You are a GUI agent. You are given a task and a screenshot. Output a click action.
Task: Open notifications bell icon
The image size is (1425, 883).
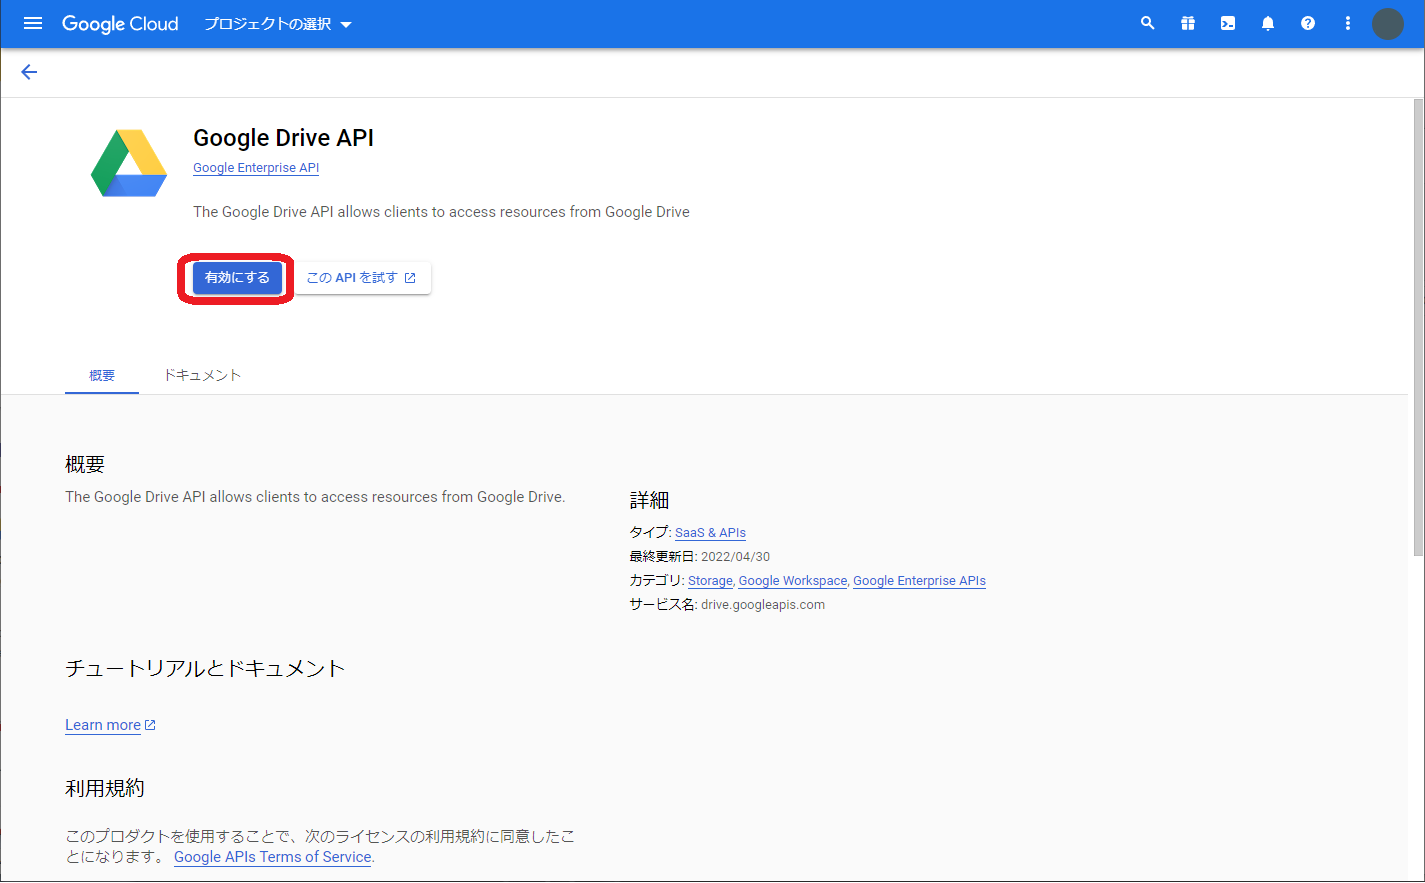[x=1267, y=22]
